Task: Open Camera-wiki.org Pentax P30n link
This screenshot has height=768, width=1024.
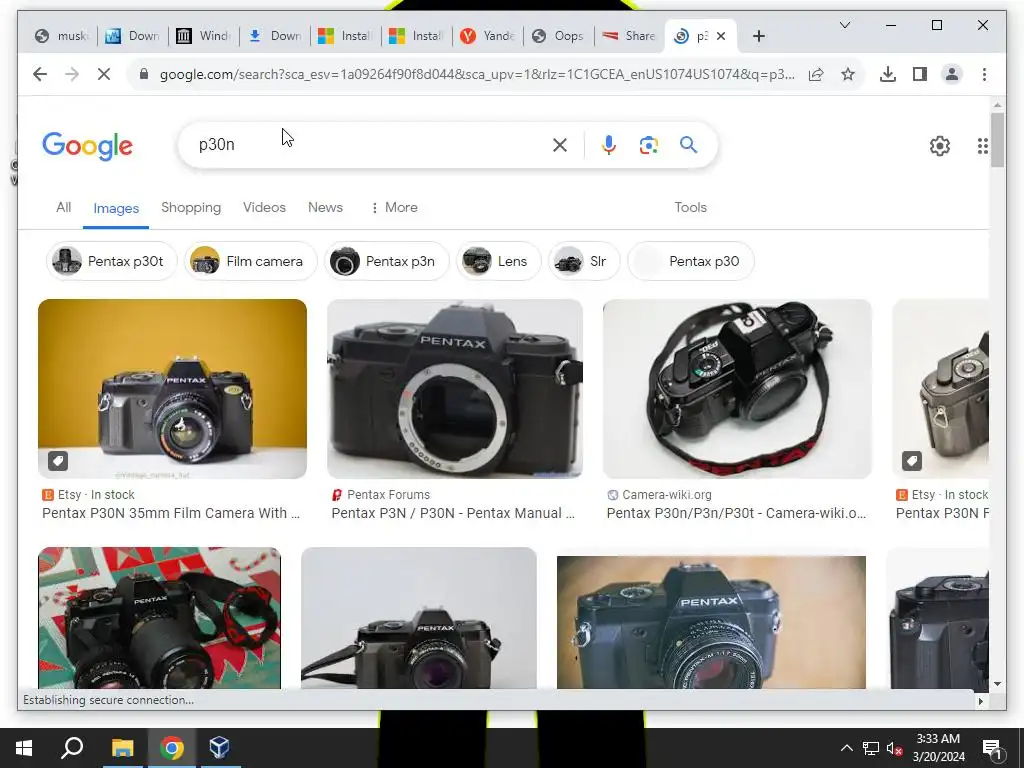Action: pyautogui.click(x=737, y=513)
